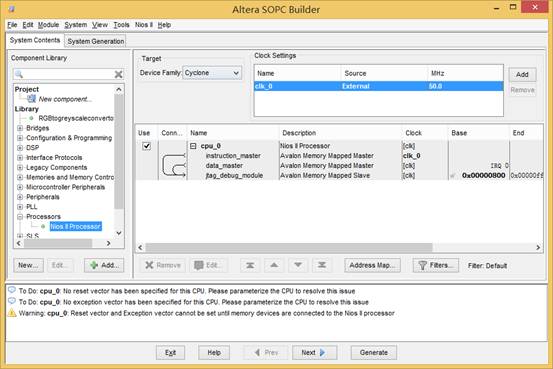This screenshot has width=553, height=369.
Task: Clear the component search with X icon
Action: tap(118, 74)
